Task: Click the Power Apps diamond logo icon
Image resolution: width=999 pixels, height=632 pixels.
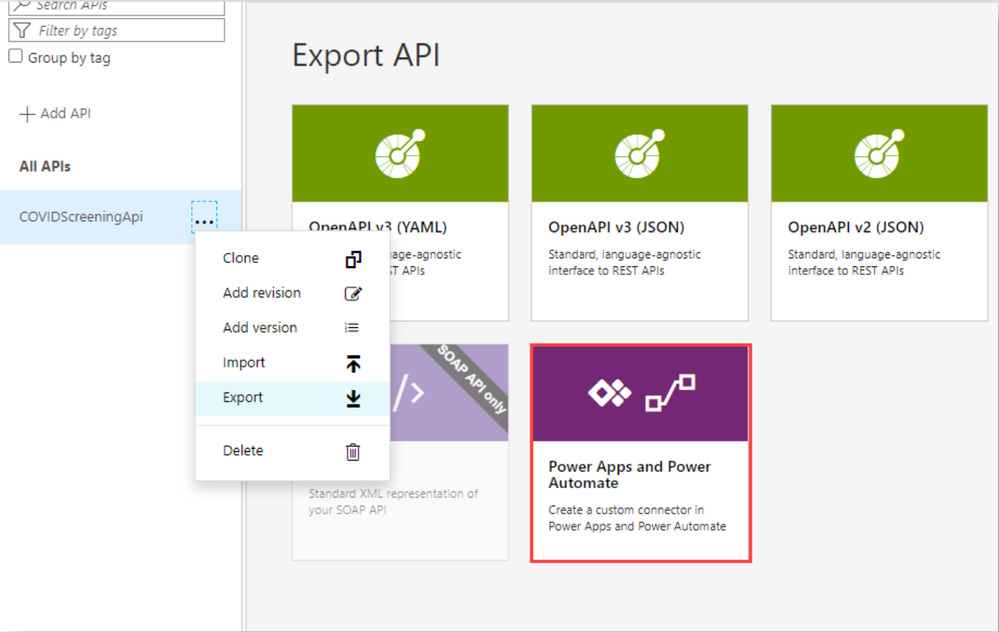Action: (610, 392)
